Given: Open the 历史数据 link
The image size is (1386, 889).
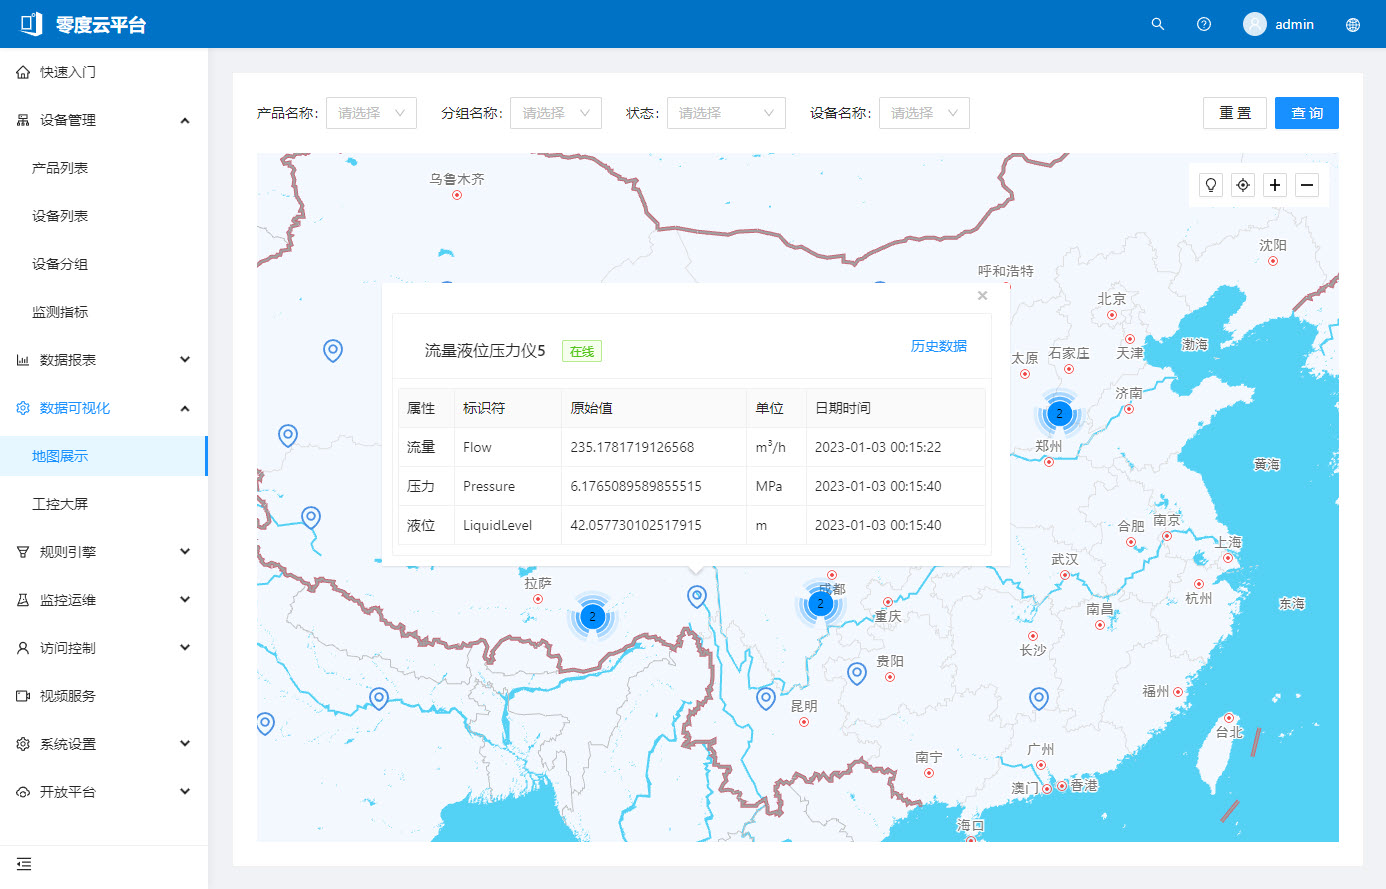Looking at the screenshot, I should (938, 346).
